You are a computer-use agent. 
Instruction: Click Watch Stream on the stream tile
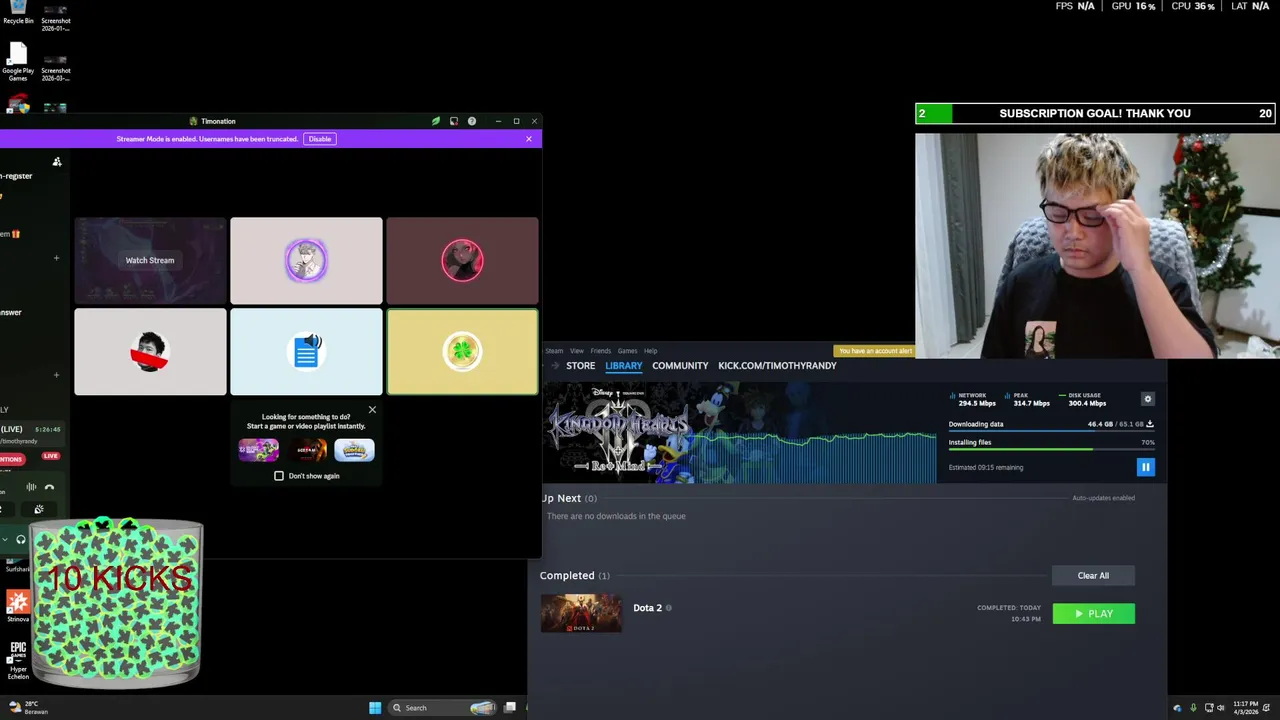[x=150, y=260]
